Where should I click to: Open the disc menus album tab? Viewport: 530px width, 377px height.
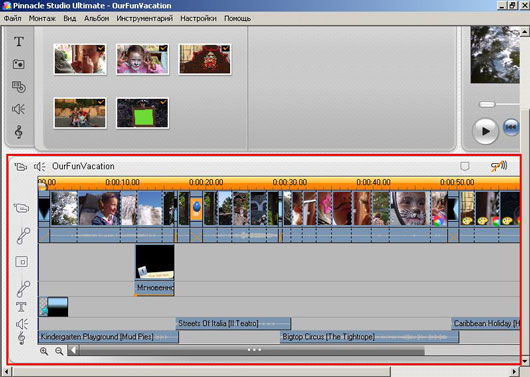click(19, 87)
